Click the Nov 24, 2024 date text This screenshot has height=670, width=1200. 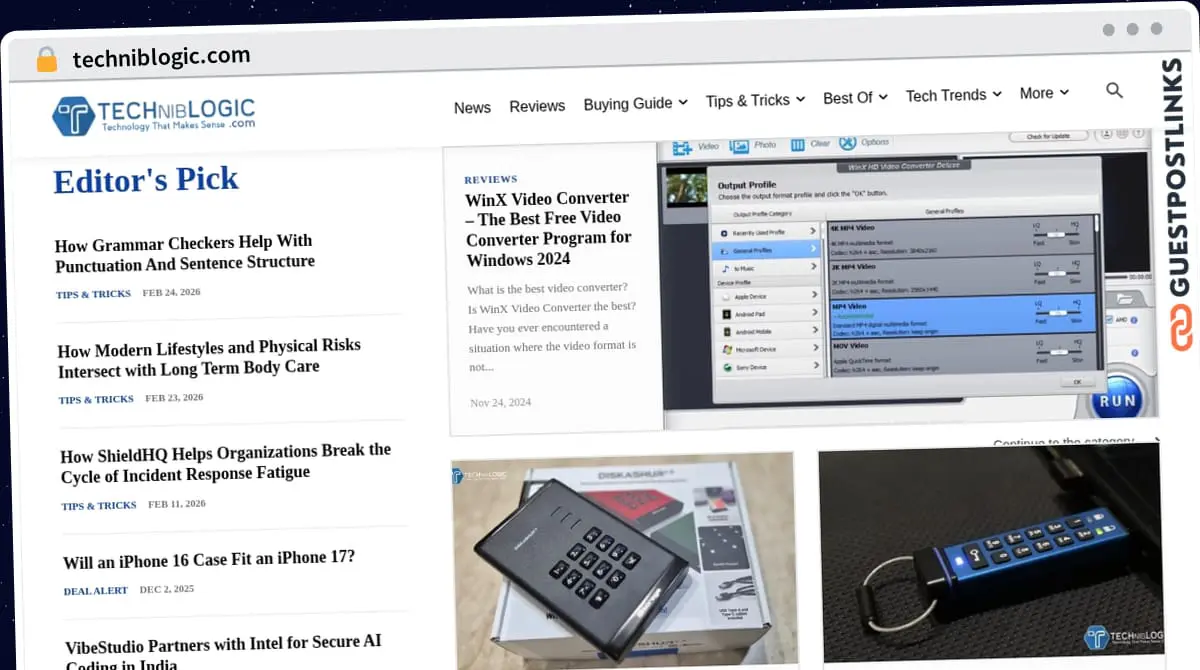(x=500, y=402)
